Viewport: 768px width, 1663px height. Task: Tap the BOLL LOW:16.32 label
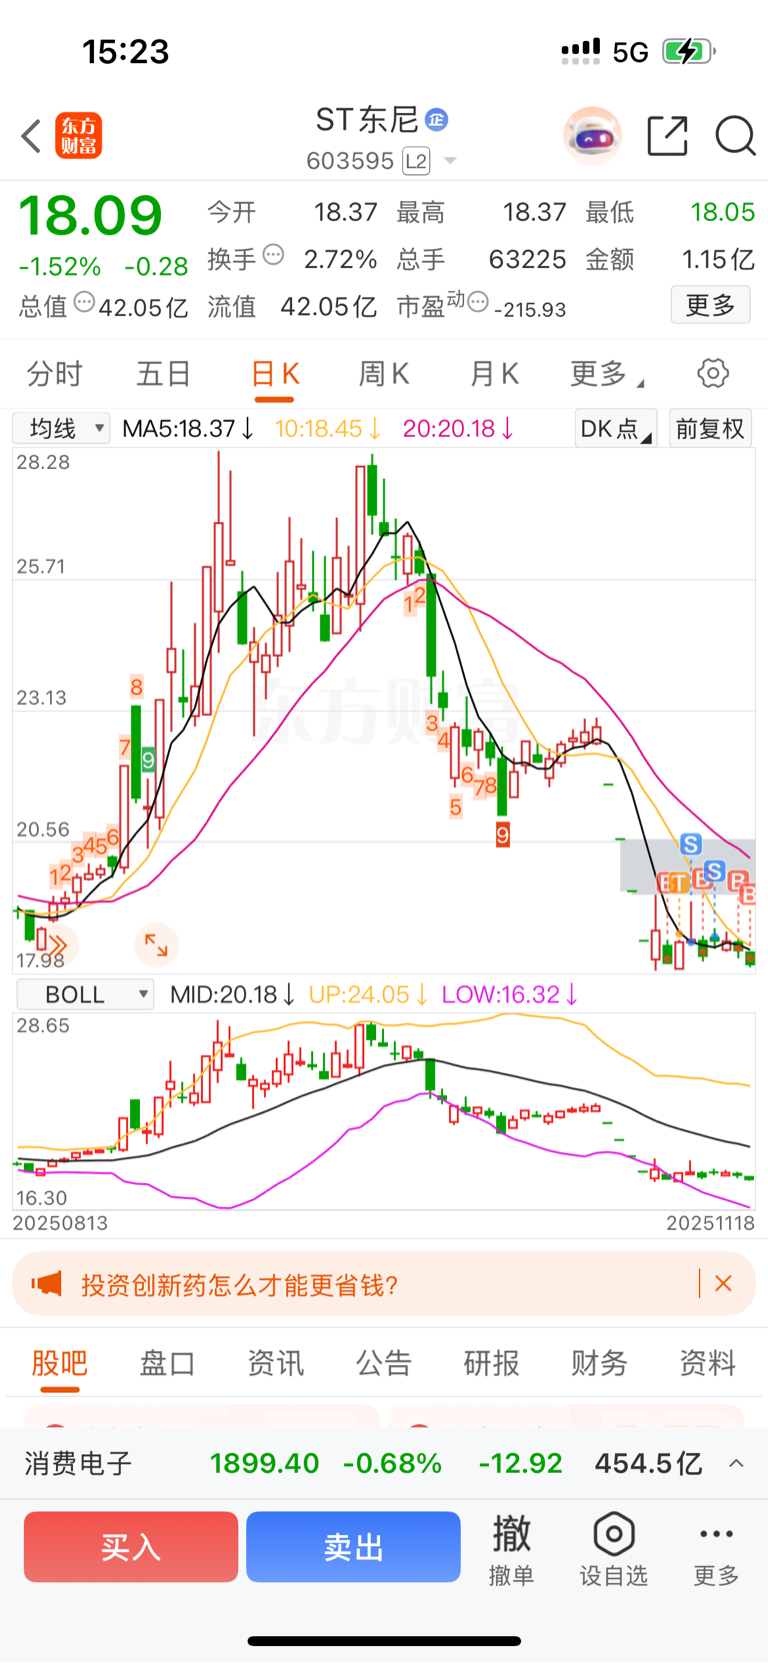(x=509, y=995)
